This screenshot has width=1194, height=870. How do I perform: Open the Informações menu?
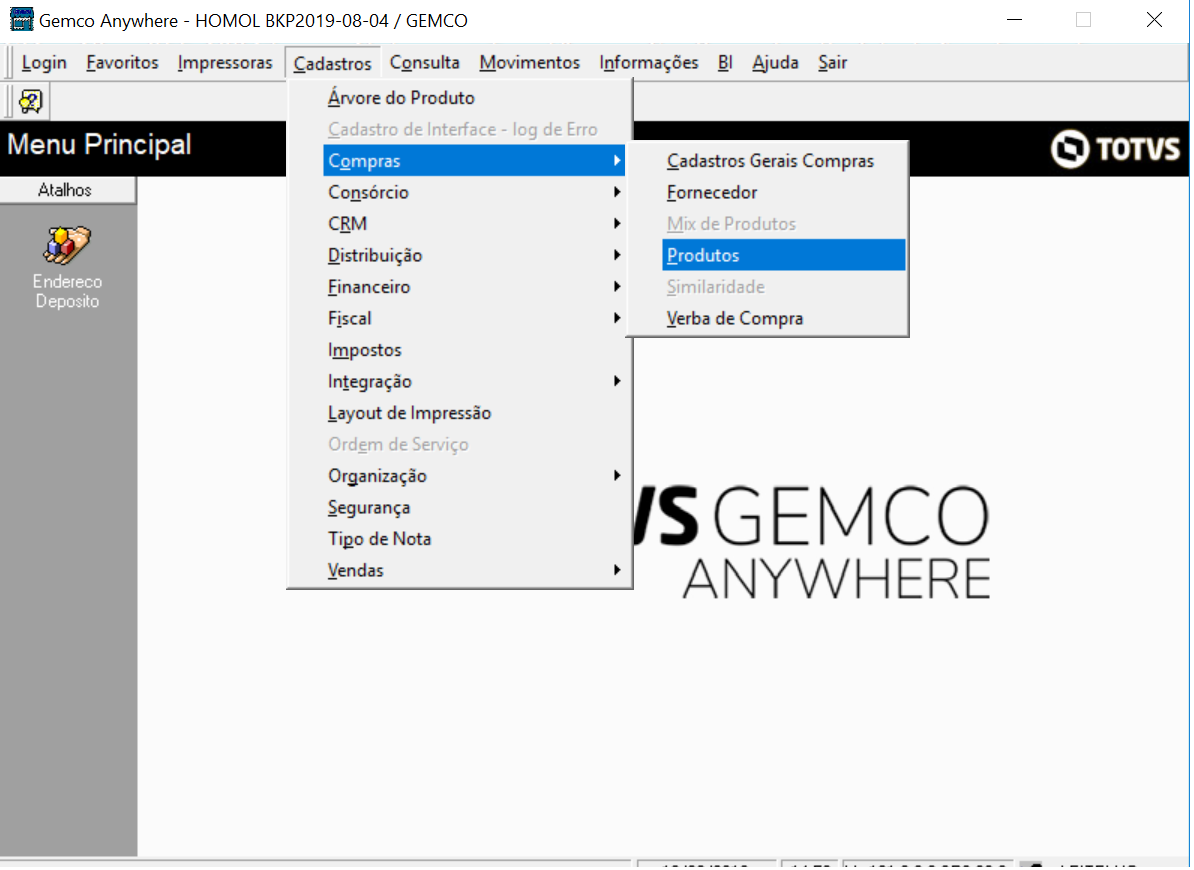coord(648,62)
